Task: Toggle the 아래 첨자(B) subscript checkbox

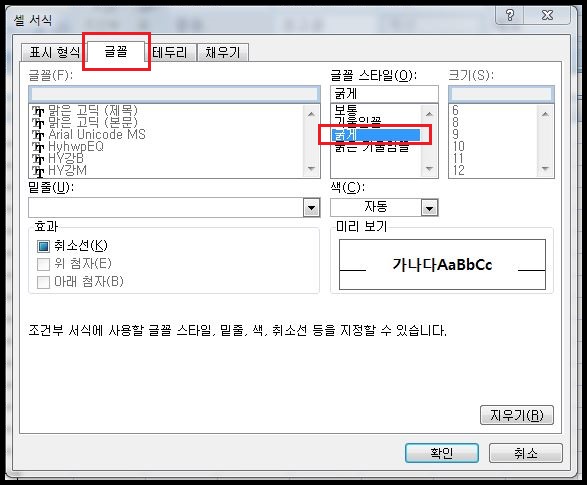Action: [x=43, y=282]
